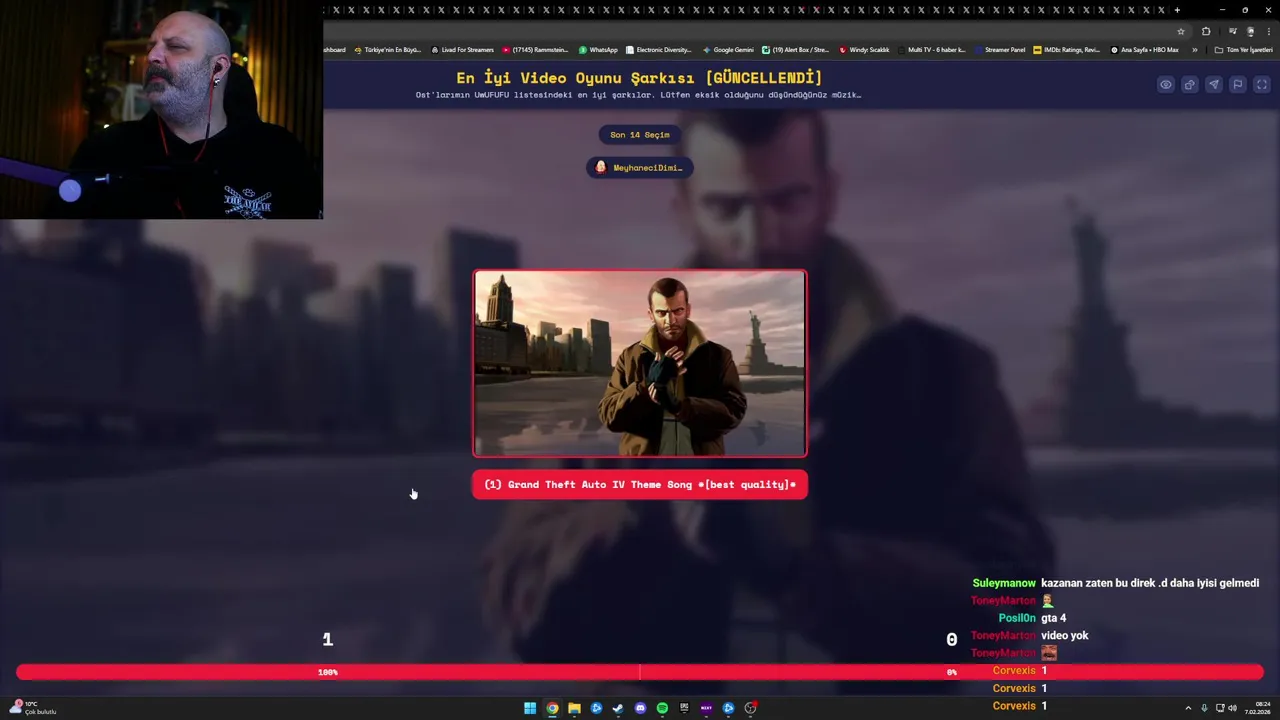Open the WhatsApp bookmark
Image resolution: width=1280 pixels, height=720 pixels.
click(x=598, y=50)
